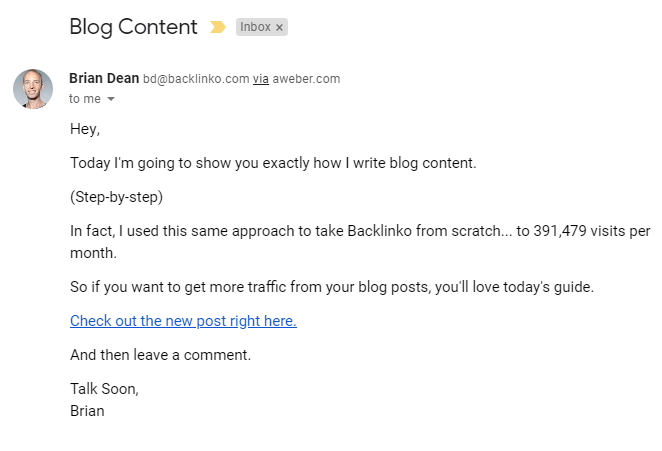Image resolution: width=662 pixels, height=451 pixels.
Task: Click the "And then leave a comment." line
Action: [160, 354]
